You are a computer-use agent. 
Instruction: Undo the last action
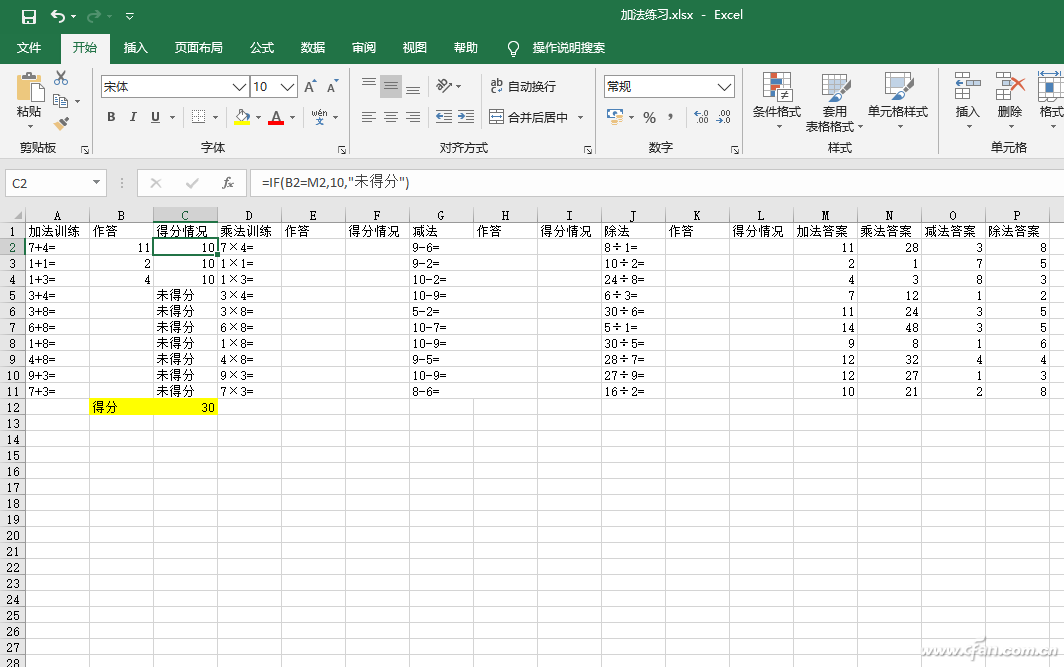coord(58,16)
